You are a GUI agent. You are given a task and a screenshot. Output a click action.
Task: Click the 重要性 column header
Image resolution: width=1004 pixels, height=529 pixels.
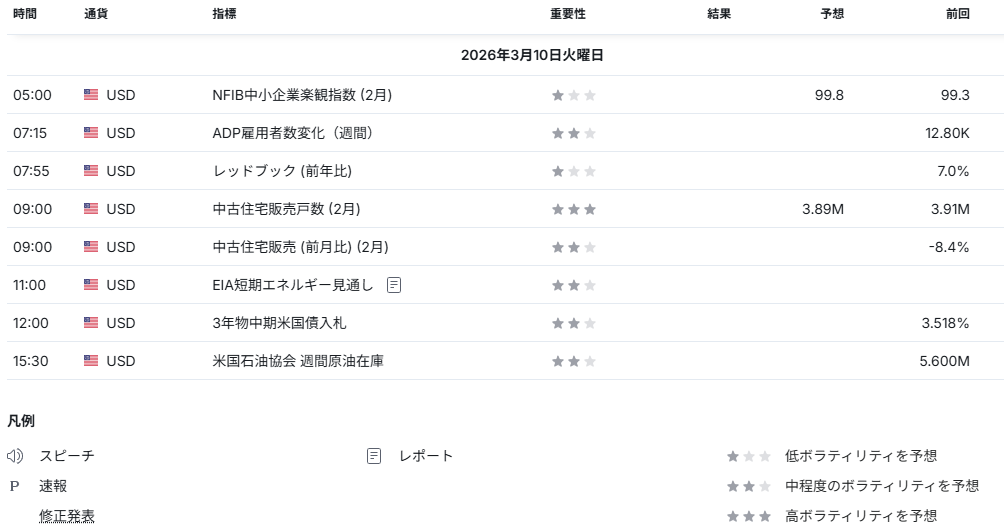(x=567, y=15)
